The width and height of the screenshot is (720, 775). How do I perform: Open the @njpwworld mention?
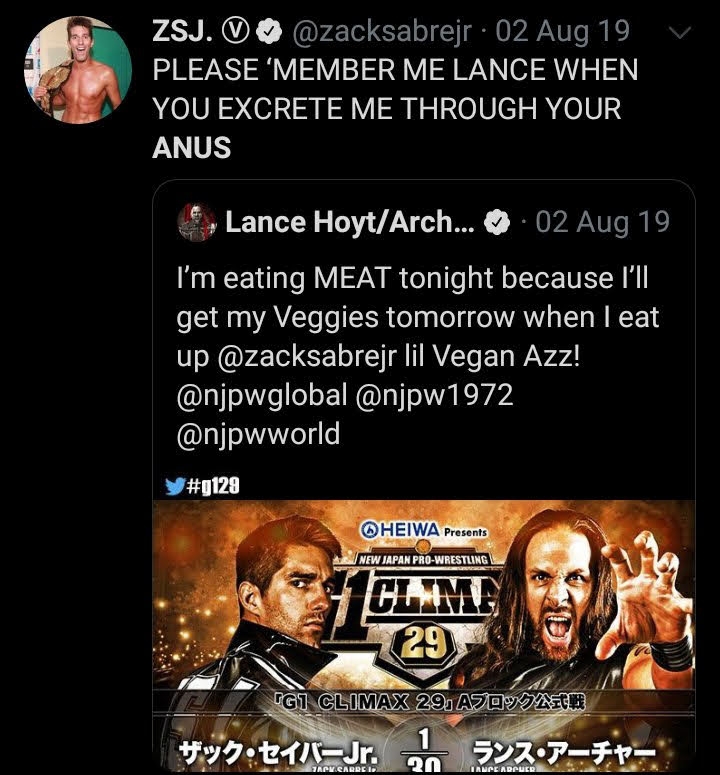(258, 434)
